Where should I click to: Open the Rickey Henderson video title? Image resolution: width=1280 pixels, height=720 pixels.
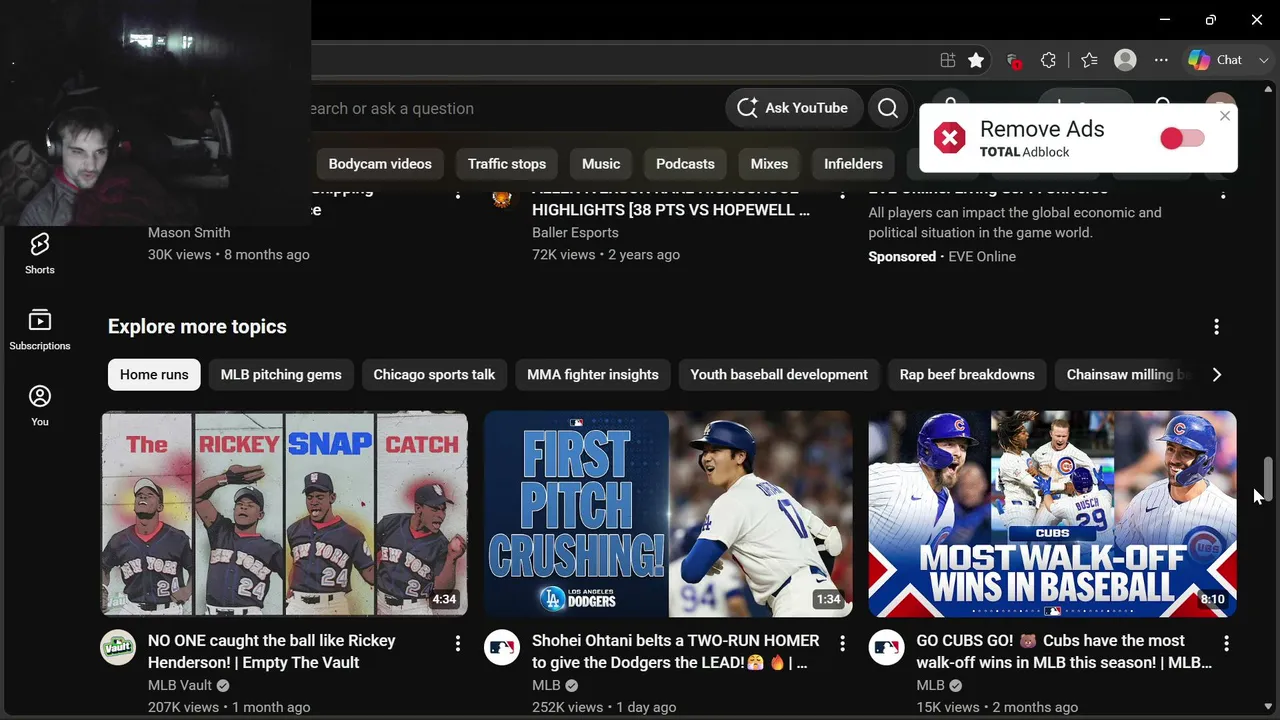272,651
